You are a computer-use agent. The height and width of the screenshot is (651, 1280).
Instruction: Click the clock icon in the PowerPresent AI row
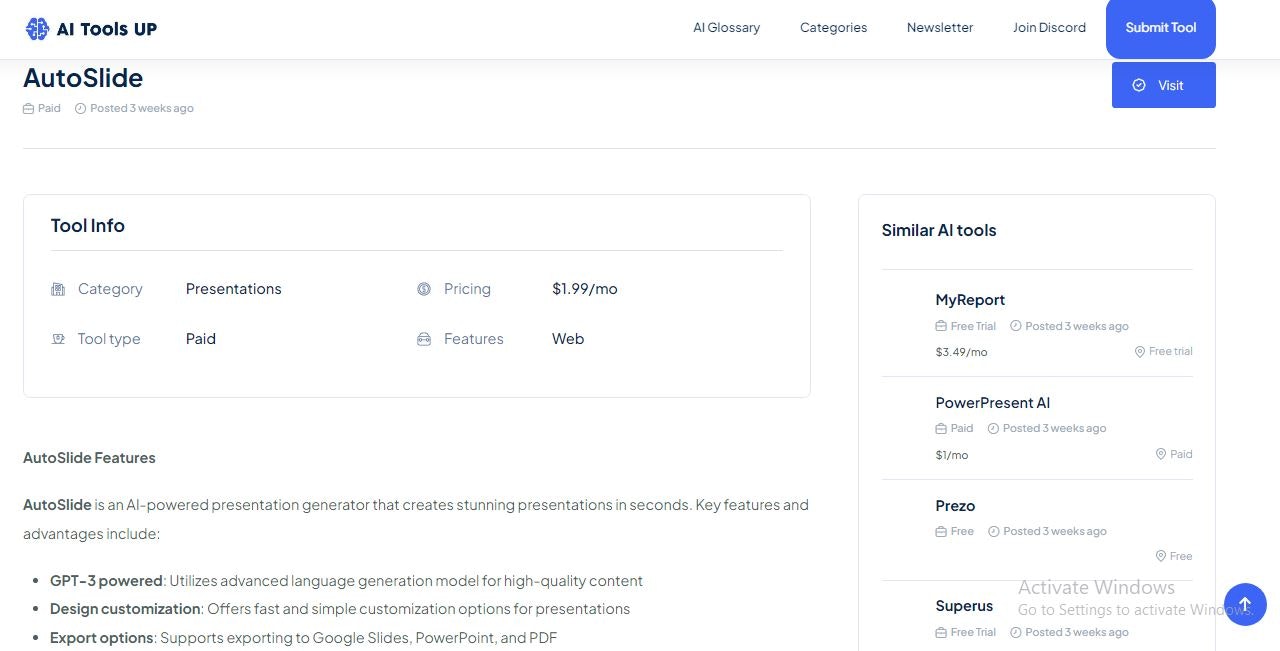(x=993, y=428)
